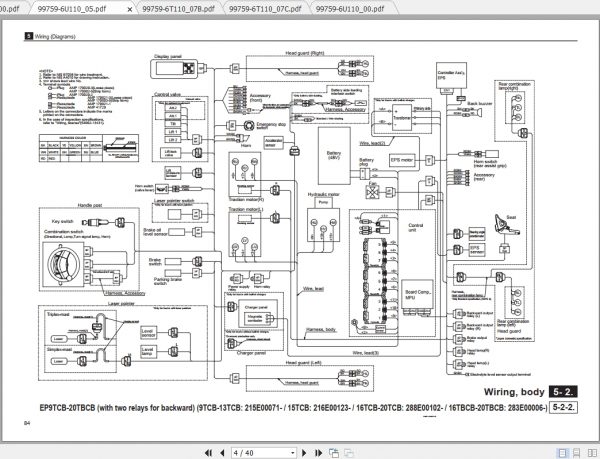600x459 pixels.
Task: Select single page view layout
Action: pyautogui.click(x=562, y=453)
